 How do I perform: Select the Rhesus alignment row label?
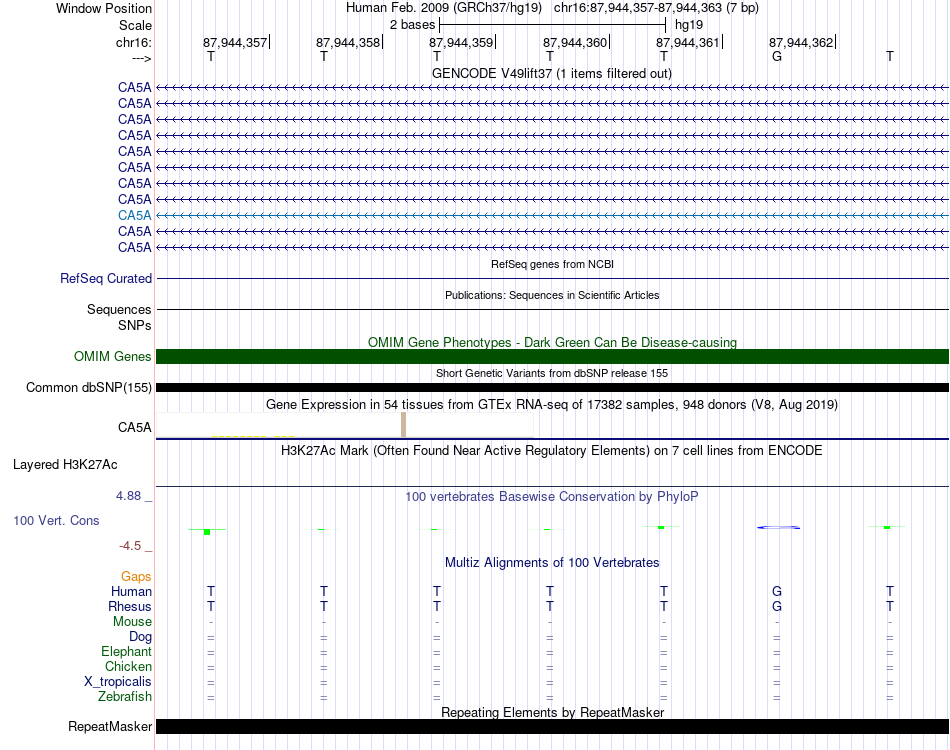pyautogui.click(x=130, y=606)
